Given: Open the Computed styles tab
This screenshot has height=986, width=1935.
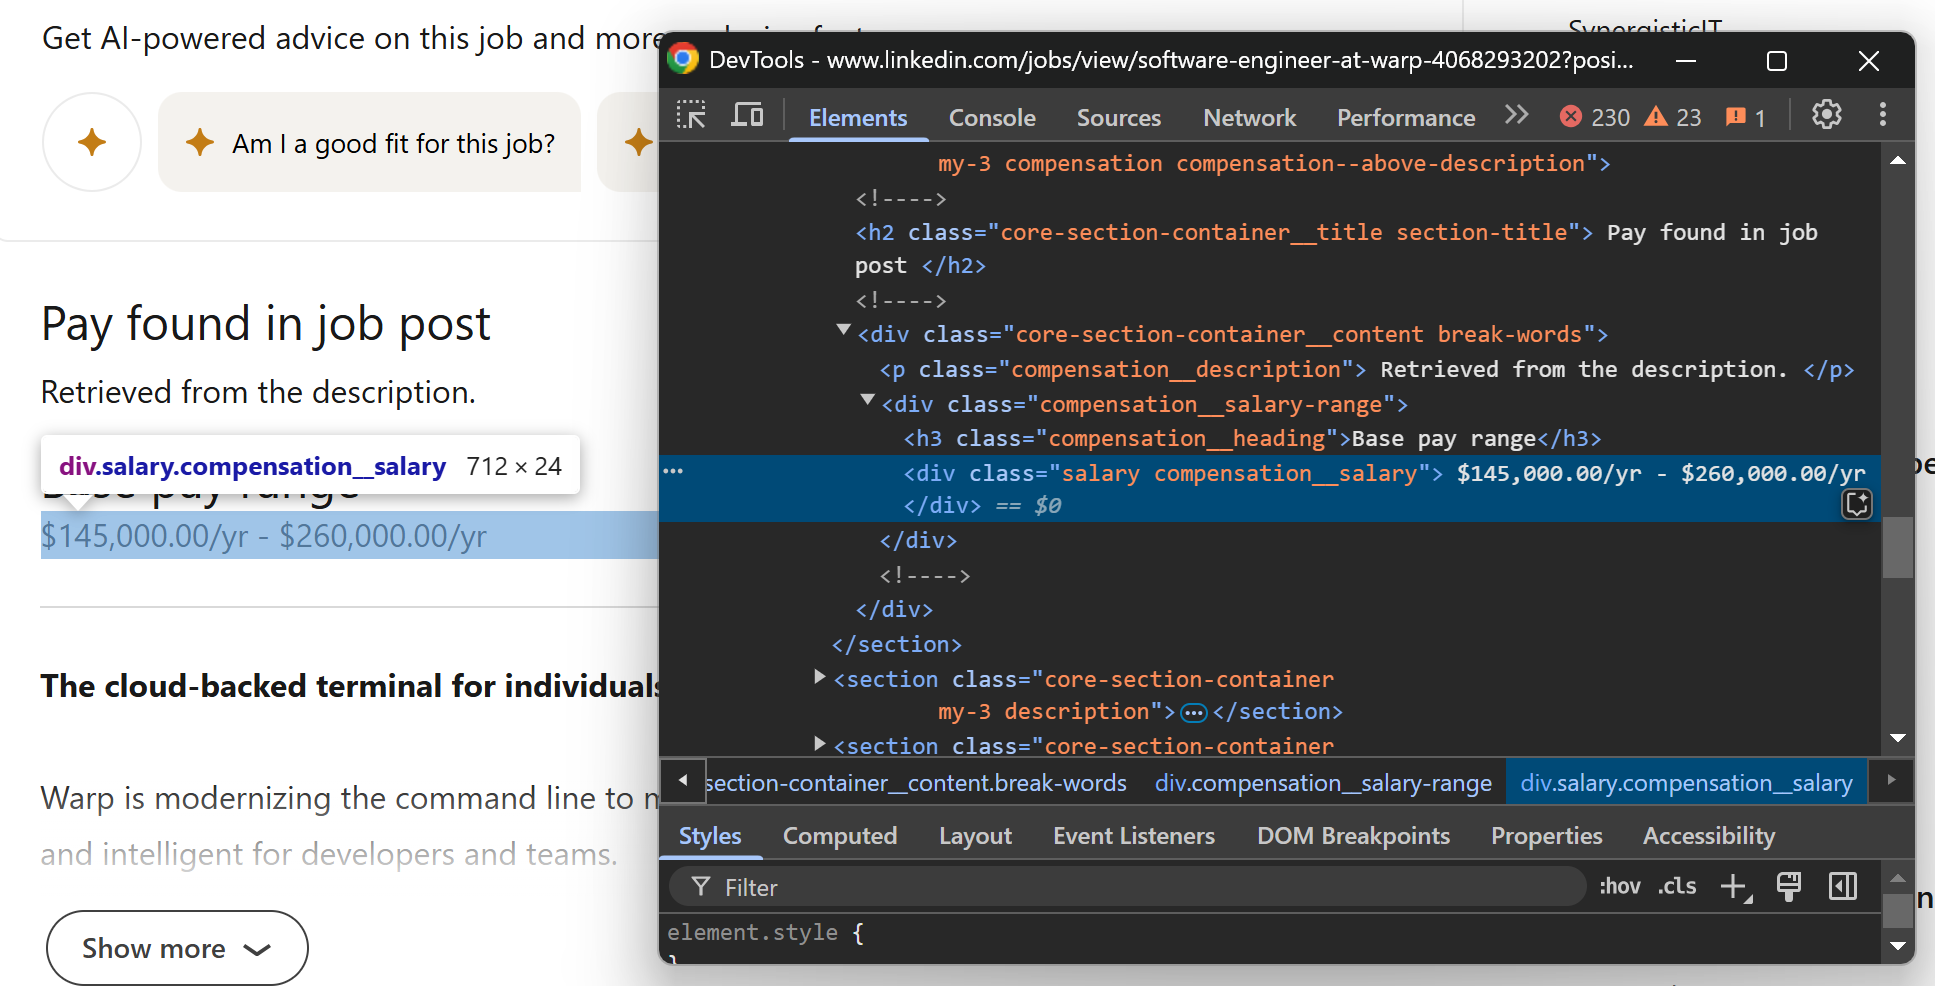Looking at the screenshot, I should pyautogui.click(x=839, y=836).
